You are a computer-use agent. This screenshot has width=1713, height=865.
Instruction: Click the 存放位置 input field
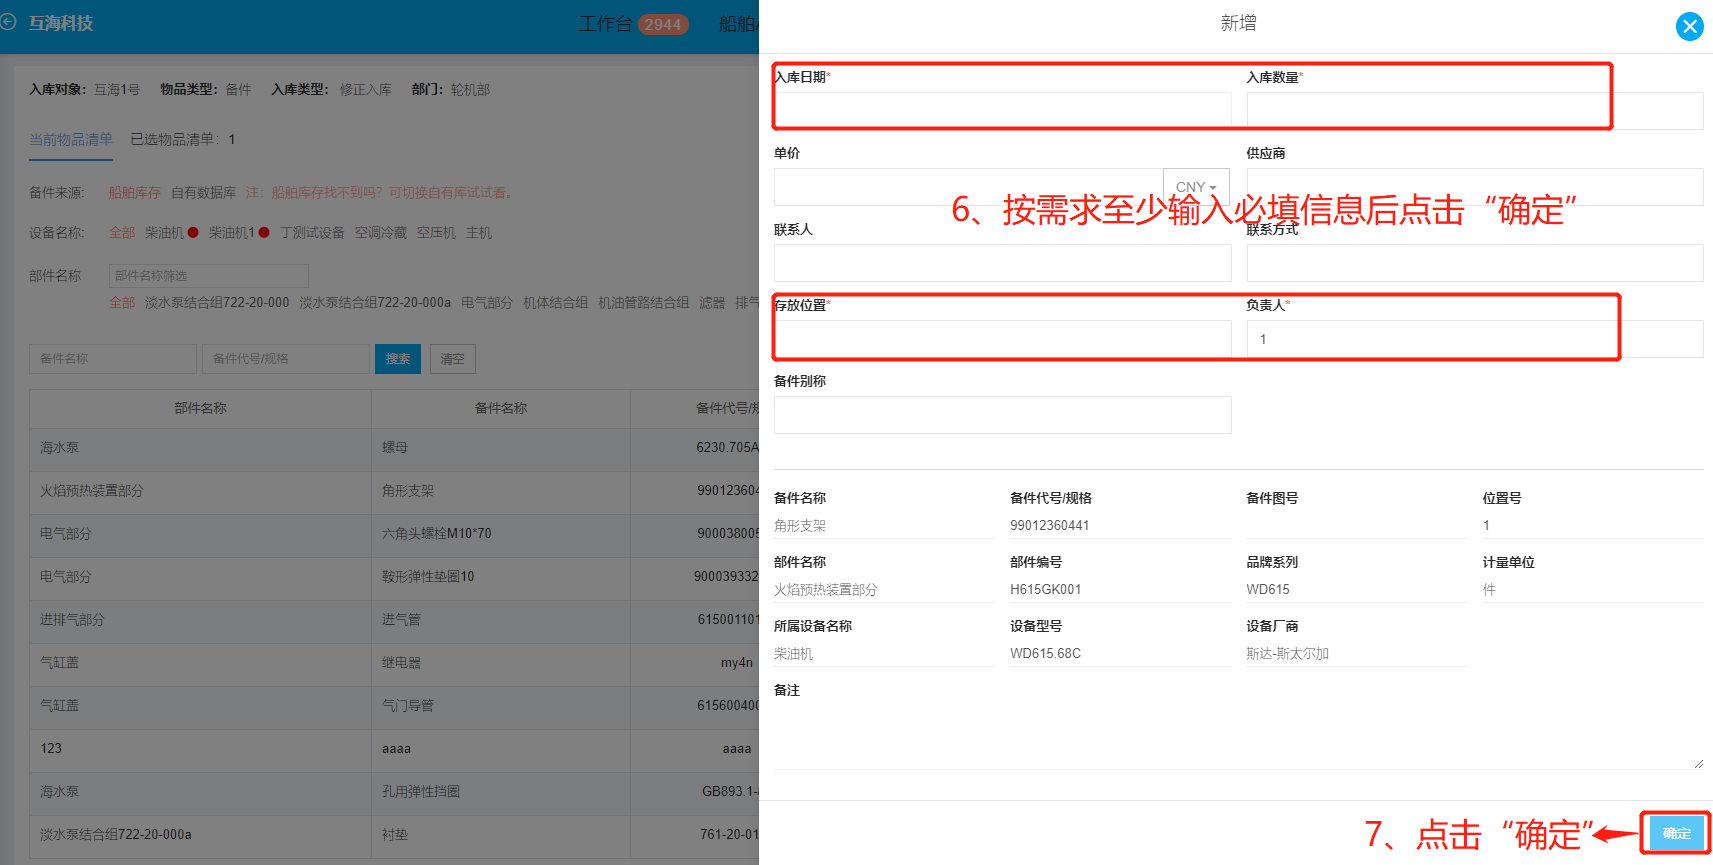[1002, 339]
